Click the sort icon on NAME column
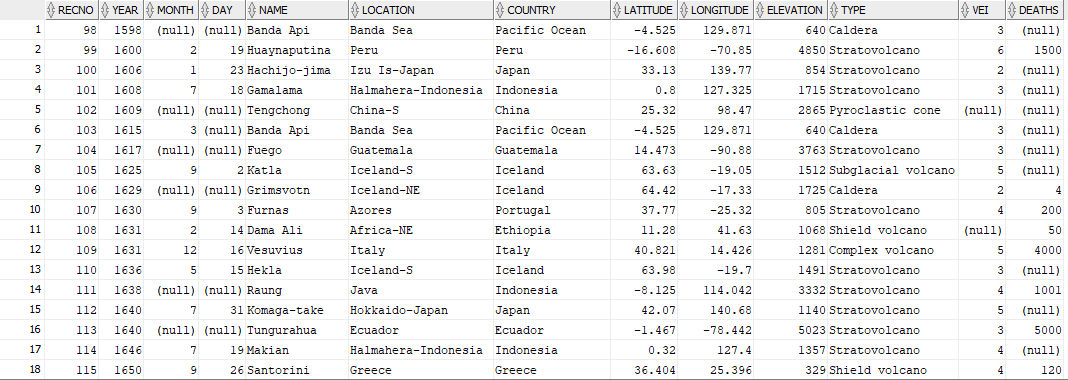 (251, 10)
